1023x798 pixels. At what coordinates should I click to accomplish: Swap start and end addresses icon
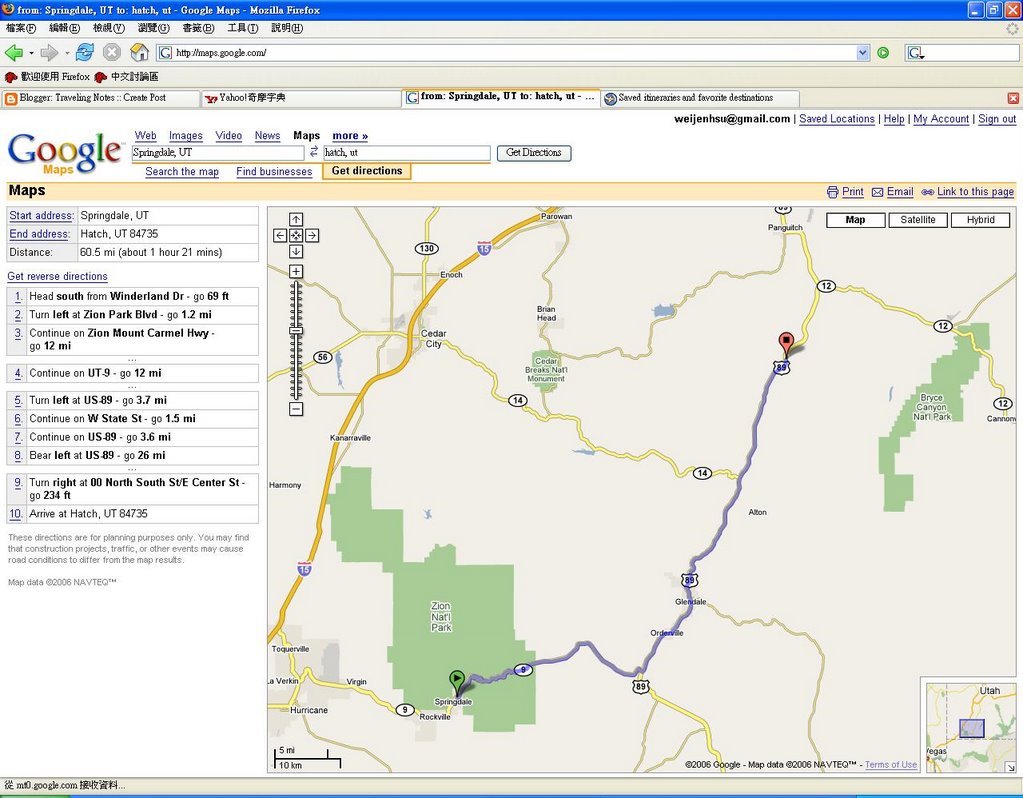pyautogui.click(x=314, y=151)
